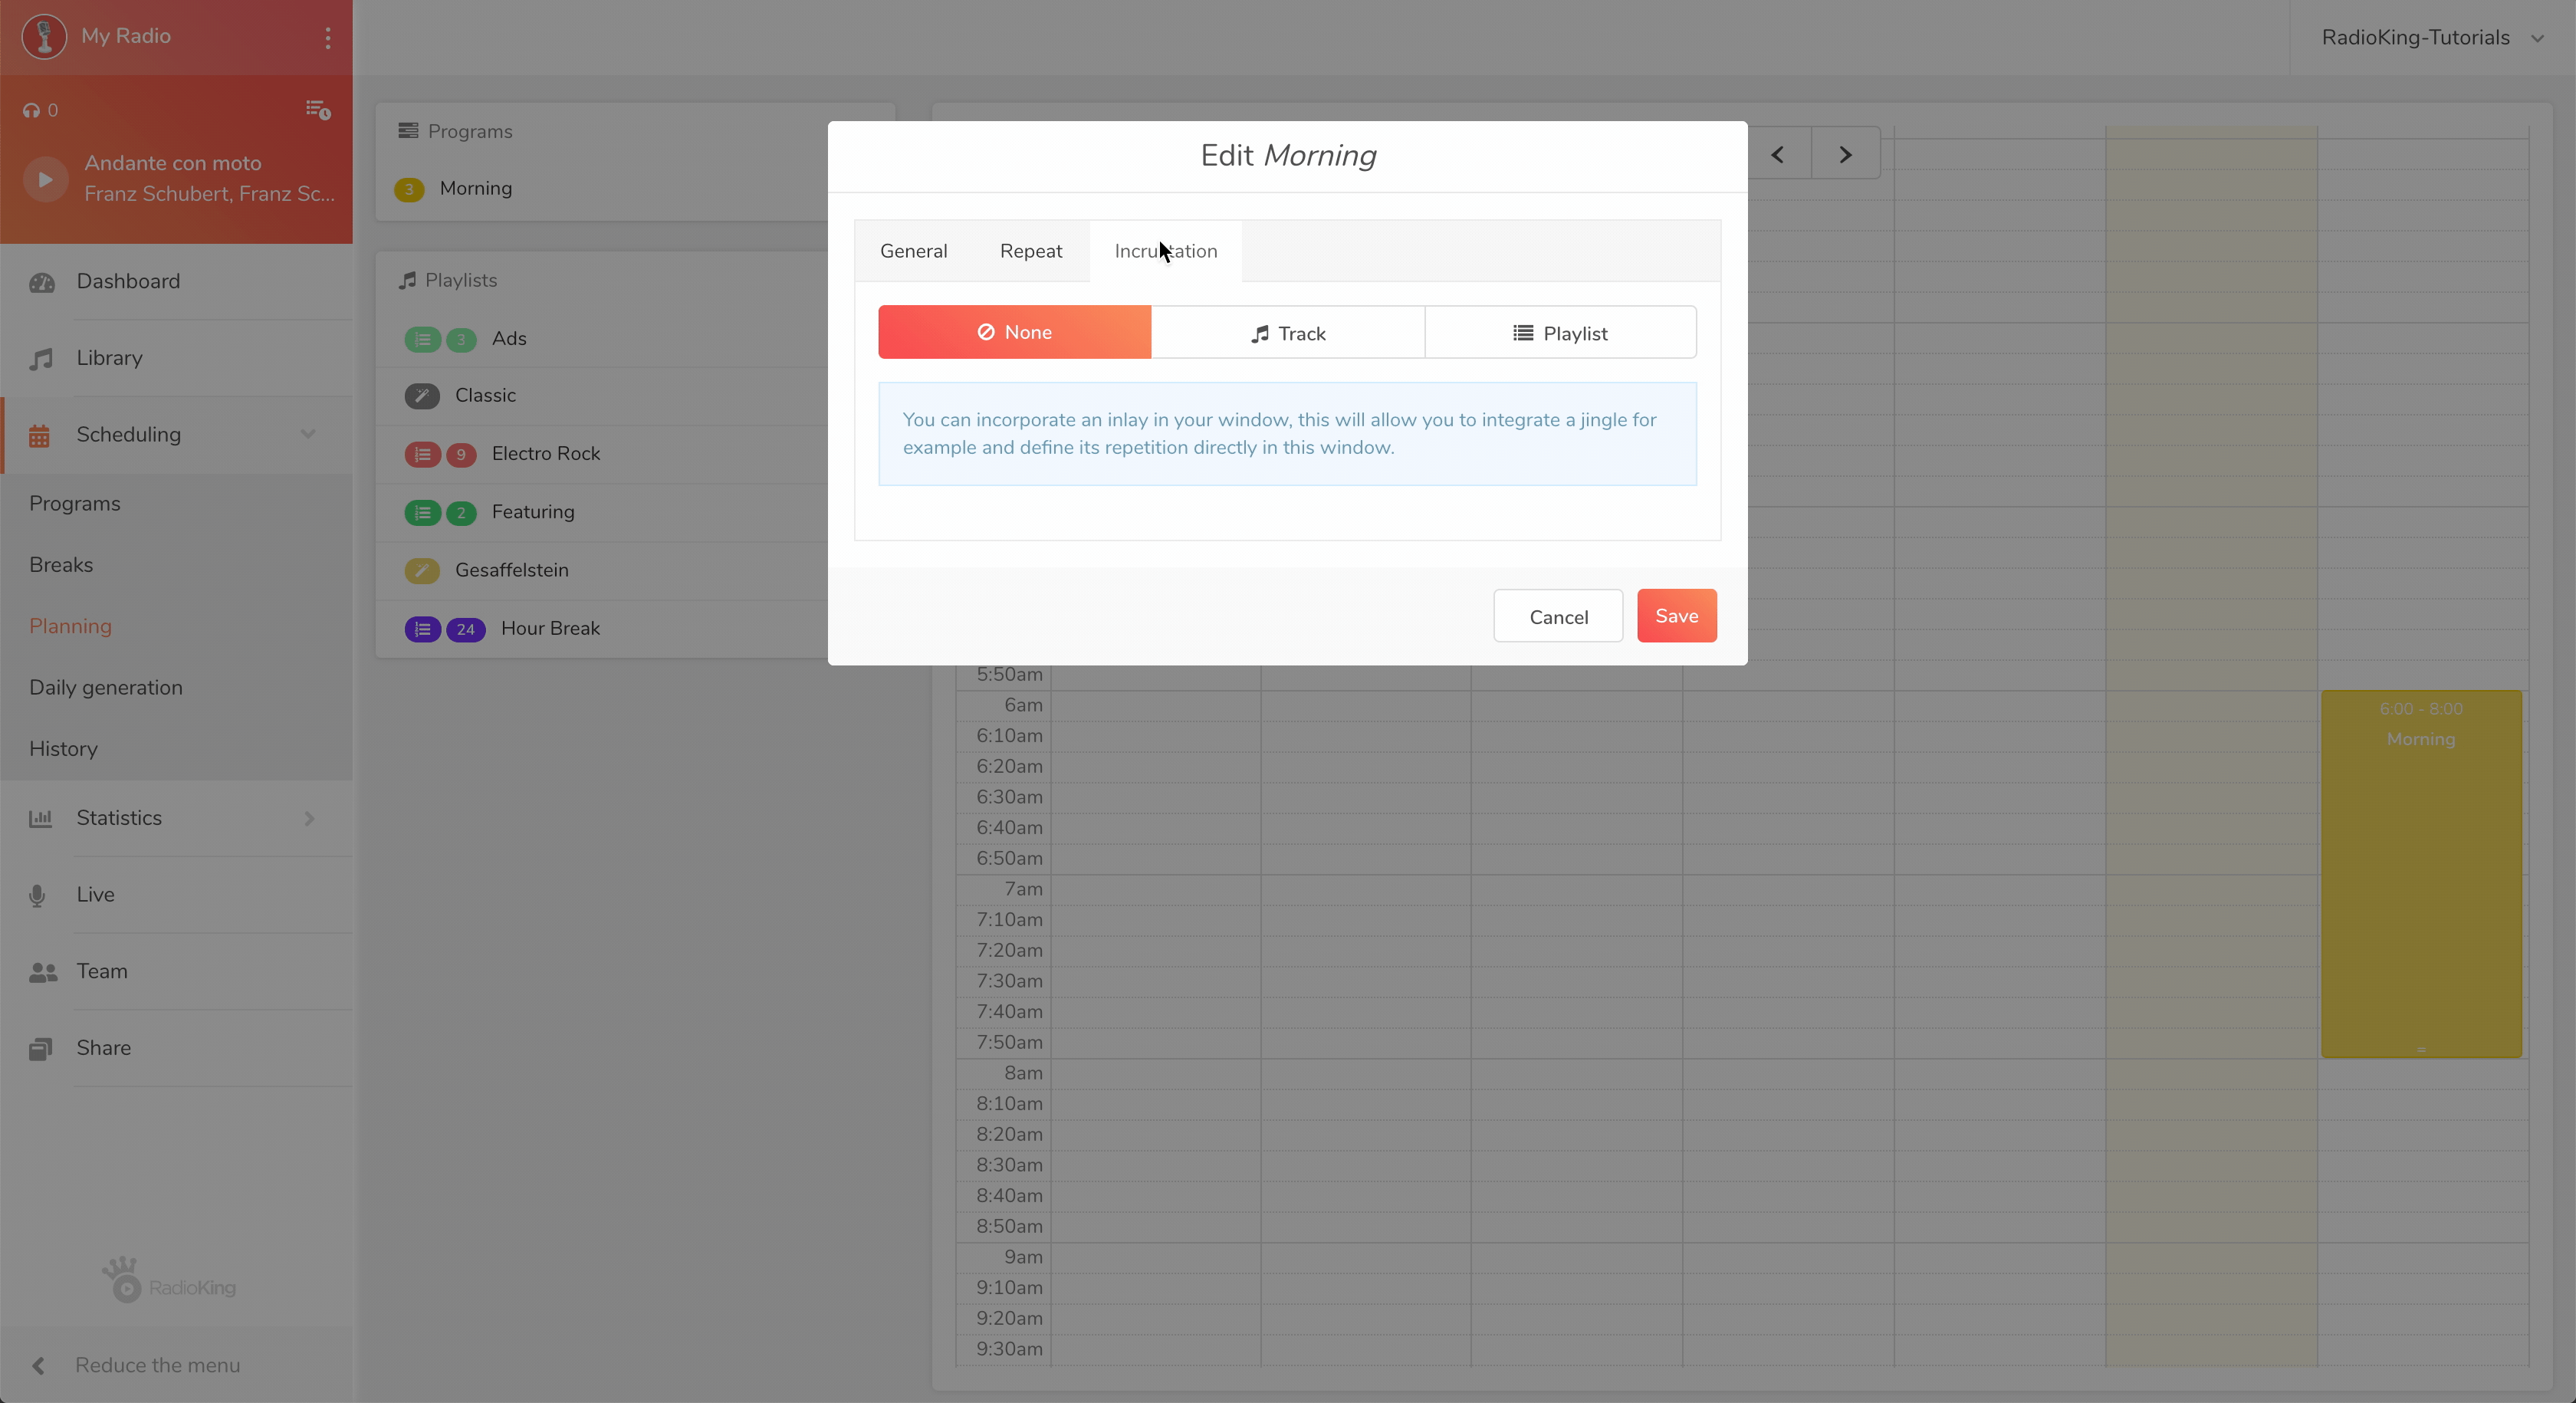Select Track incrustation option
This screenshot has height=1403, width=2576.
(x=1287, y=333)
